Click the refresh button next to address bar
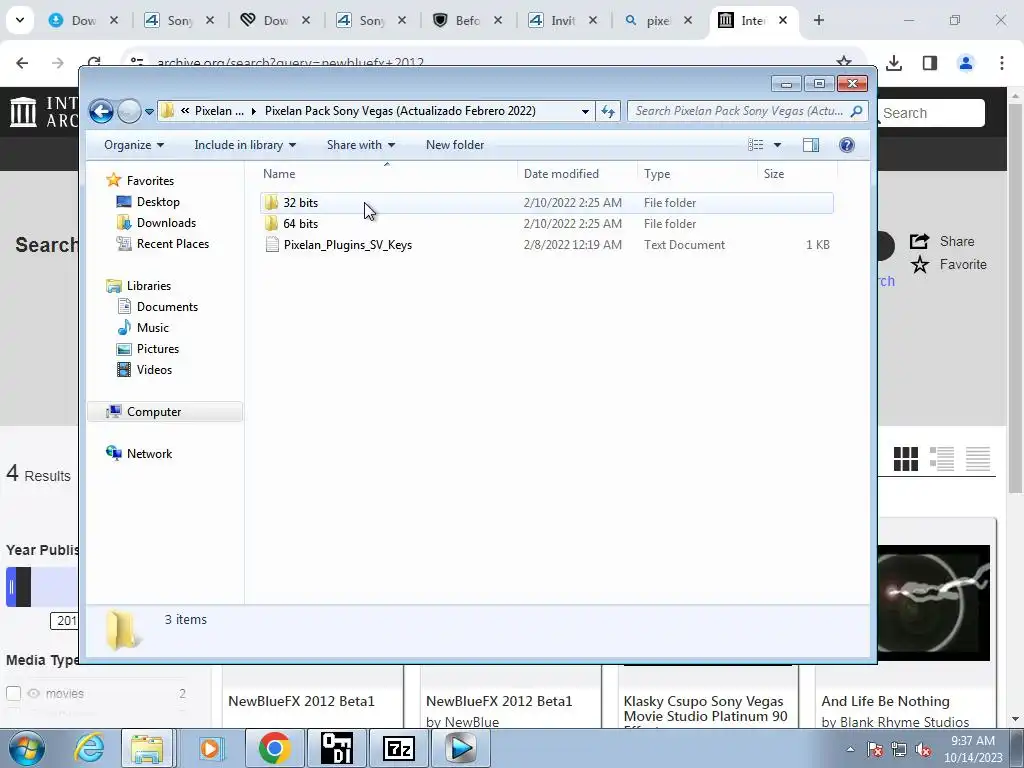Screen dimensions: 1024x768 click(x=608, y=112)
